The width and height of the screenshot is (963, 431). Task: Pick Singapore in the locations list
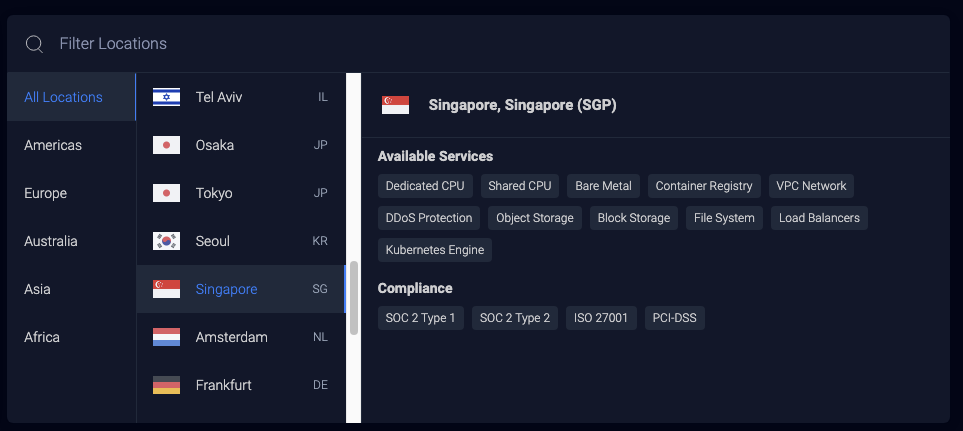226,289
